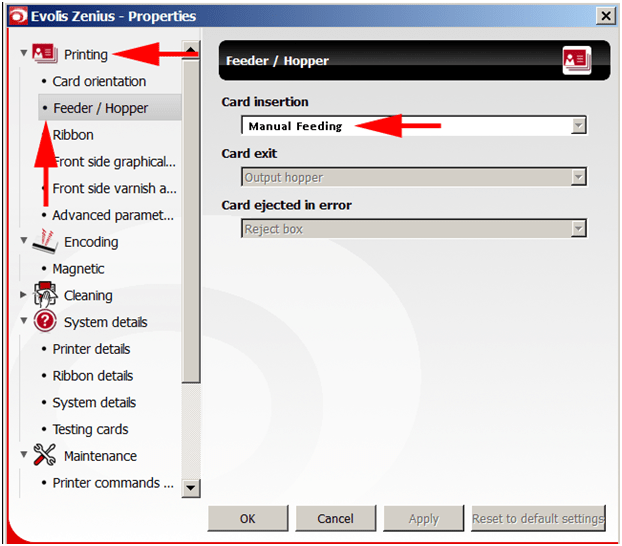Screen dimensions: 622x546
Task: Click the Cleaning category icon
Action: pyautogui.click(x=45, y=295)
